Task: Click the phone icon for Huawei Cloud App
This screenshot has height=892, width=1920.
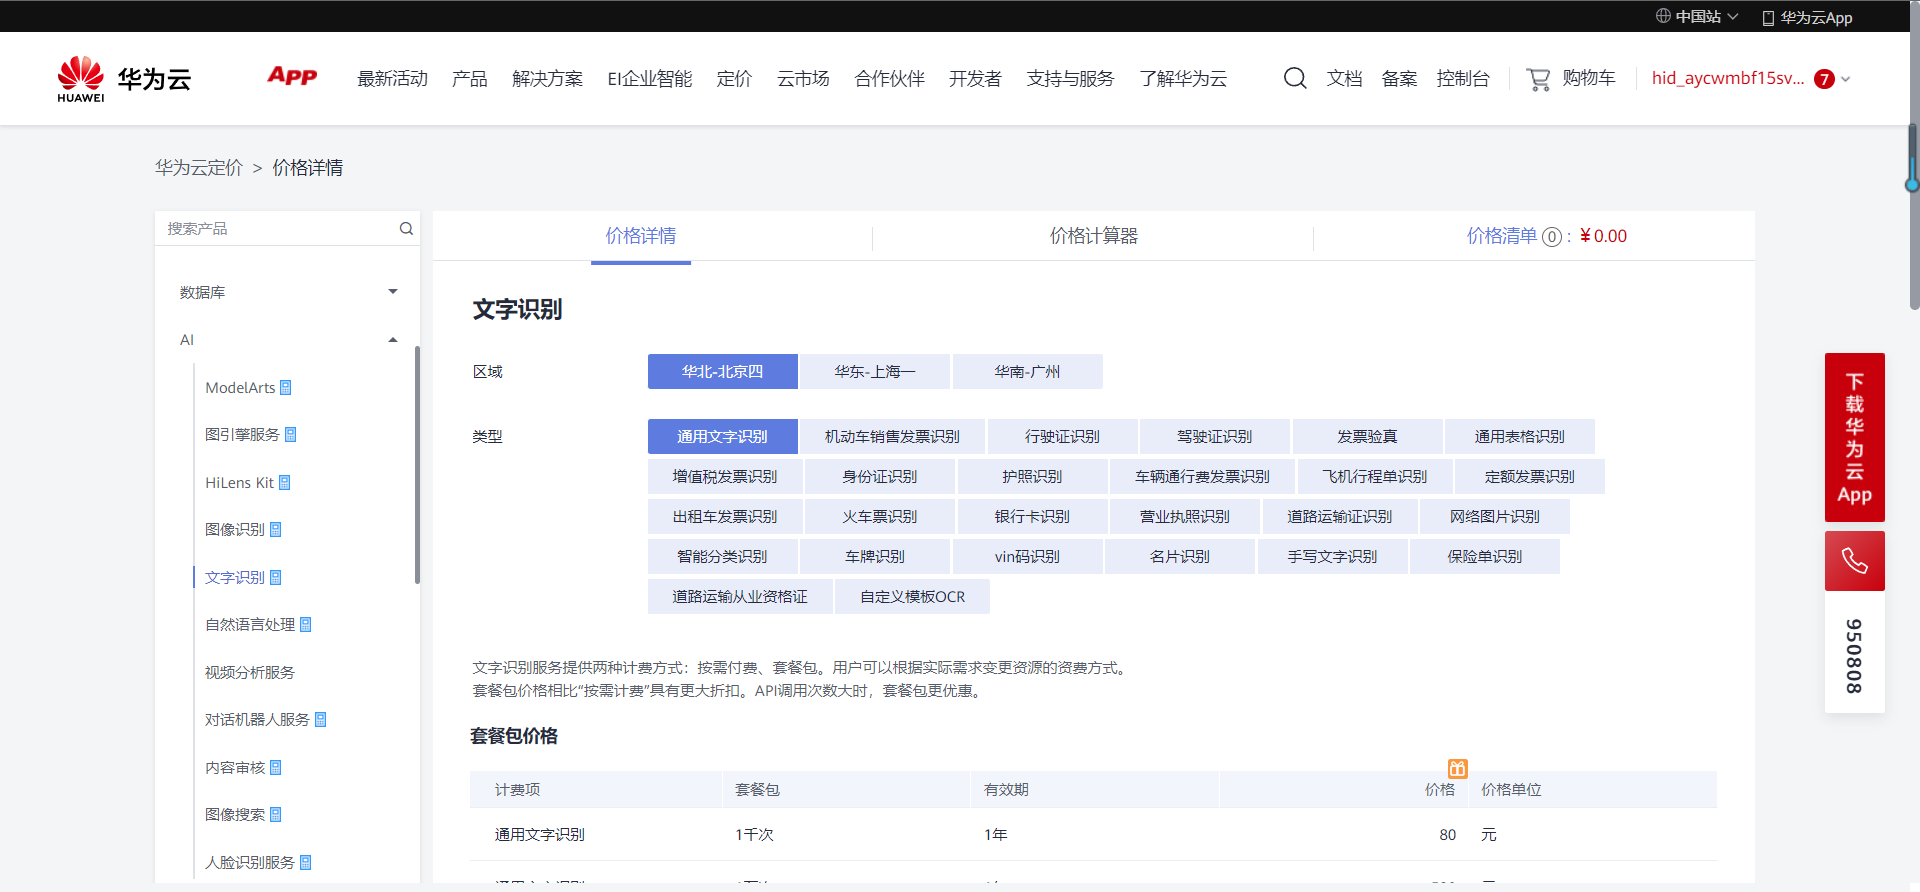Action: pos(1768,18)
